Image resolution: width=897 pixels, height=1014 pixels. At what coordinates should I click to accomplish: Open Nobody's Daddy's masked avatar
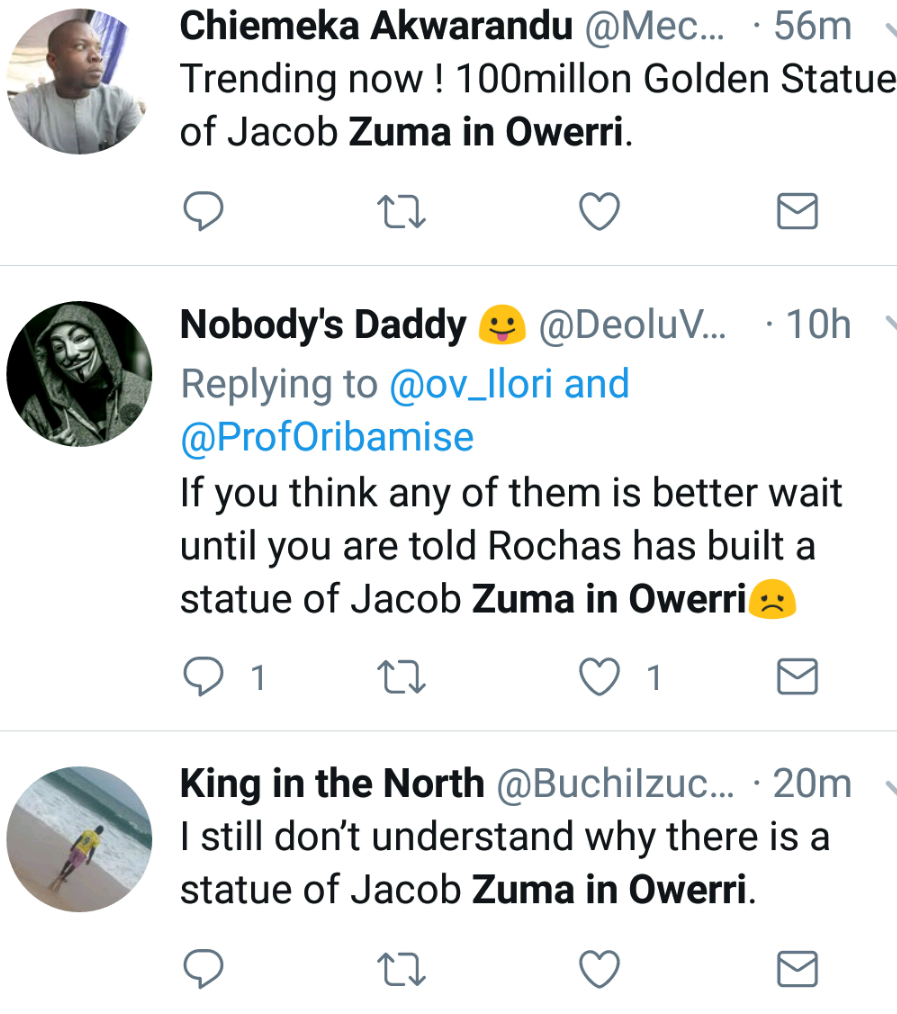79,374
